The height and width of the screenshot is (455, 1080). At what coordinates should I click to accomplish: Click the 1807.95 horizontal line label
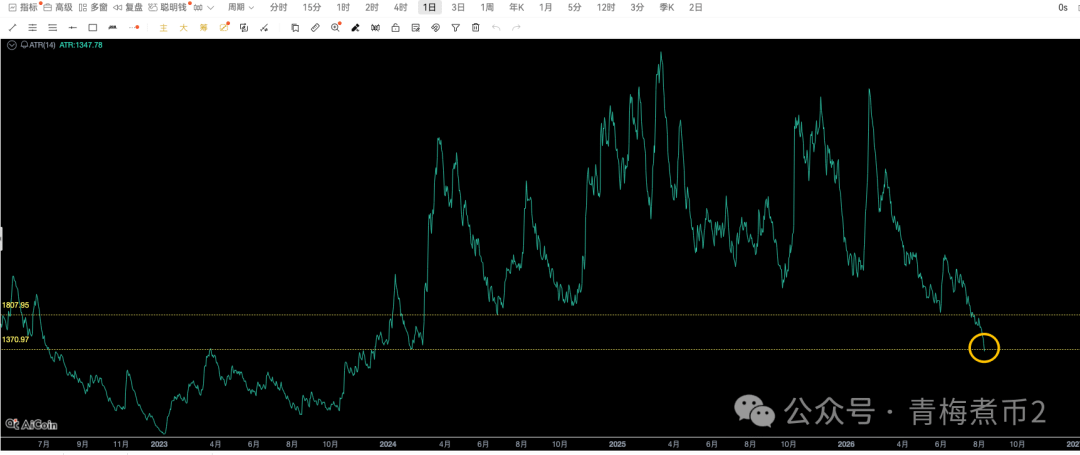pos(15,305)
